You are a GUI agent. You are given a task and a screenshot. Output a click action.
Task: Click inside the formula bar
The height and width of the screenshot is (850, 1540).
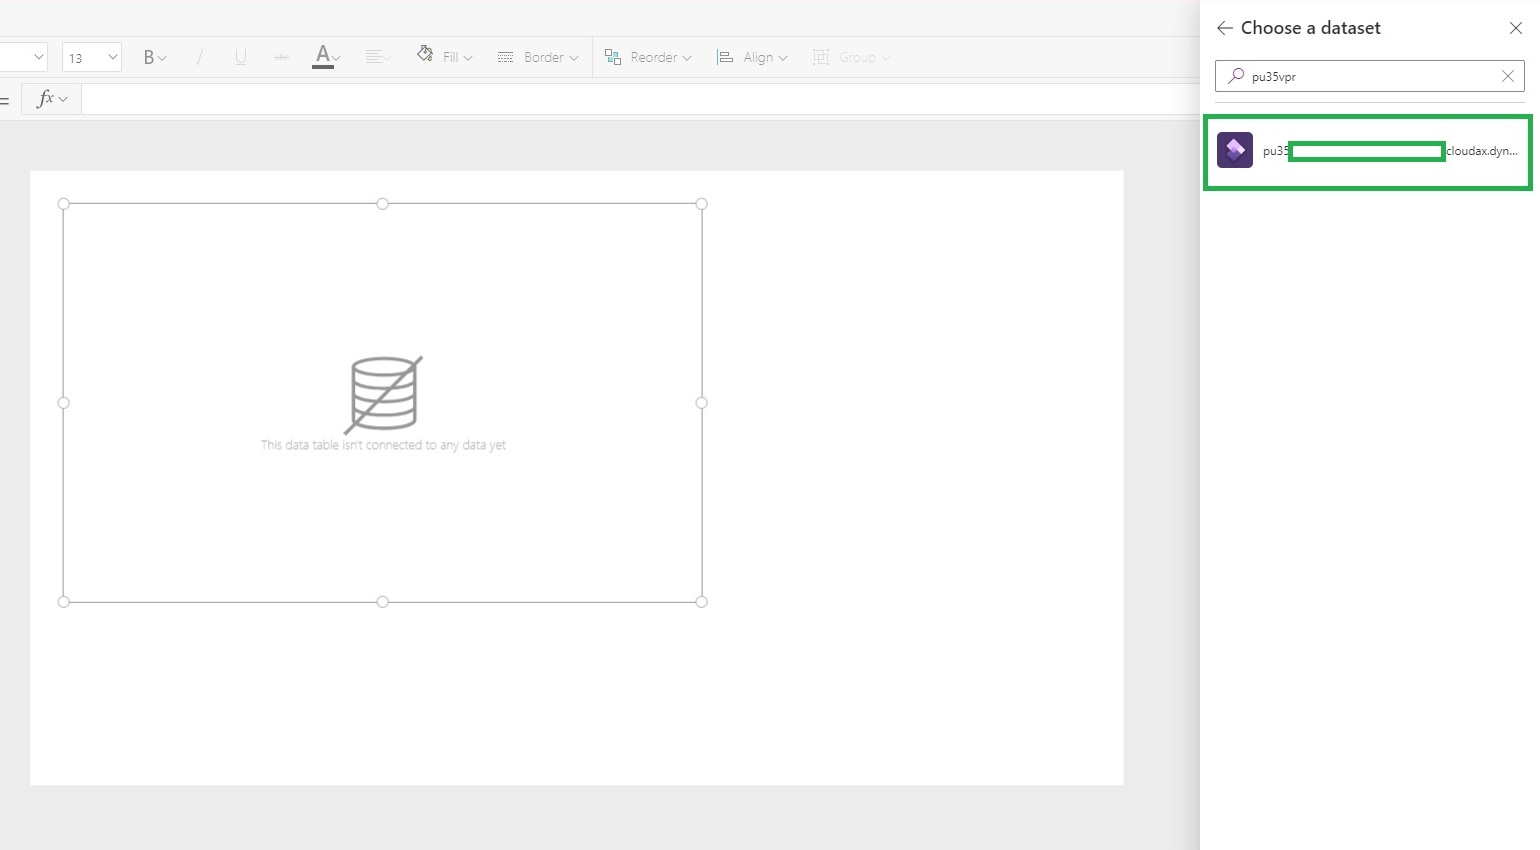pos(640,99)
